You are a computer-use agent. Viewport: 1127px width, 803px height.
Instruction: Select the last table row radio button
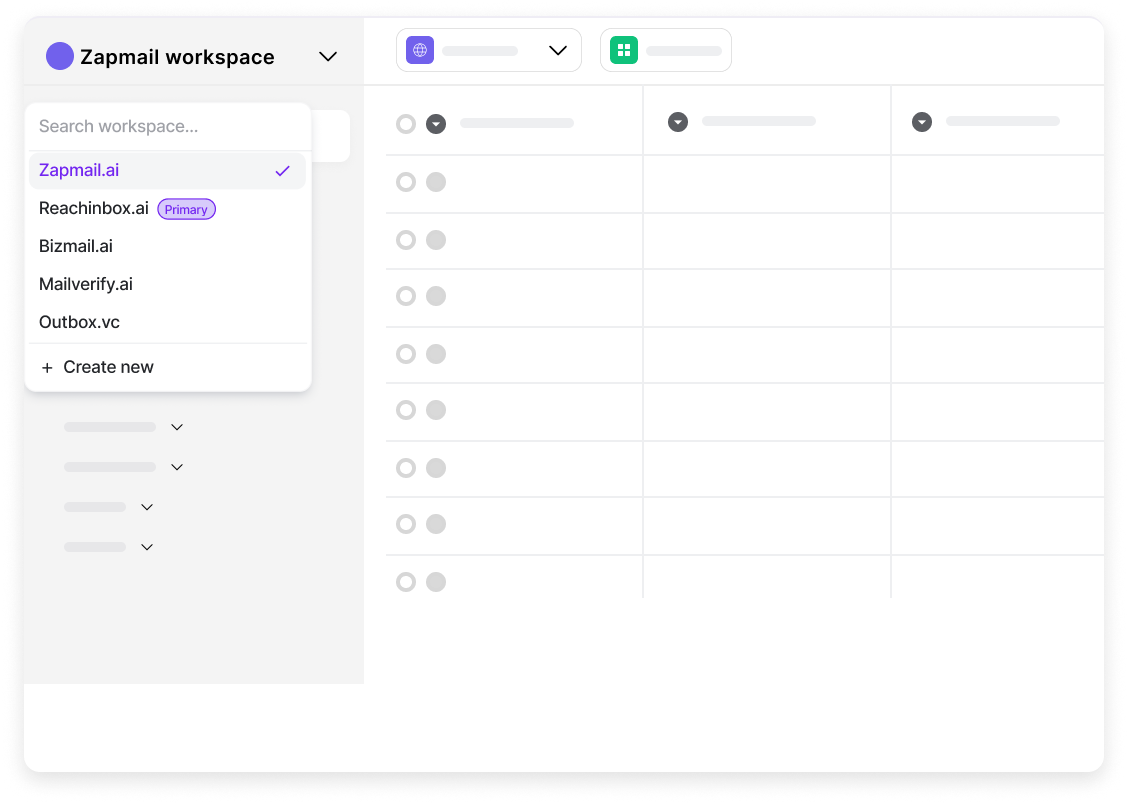[x=406, y=582]
